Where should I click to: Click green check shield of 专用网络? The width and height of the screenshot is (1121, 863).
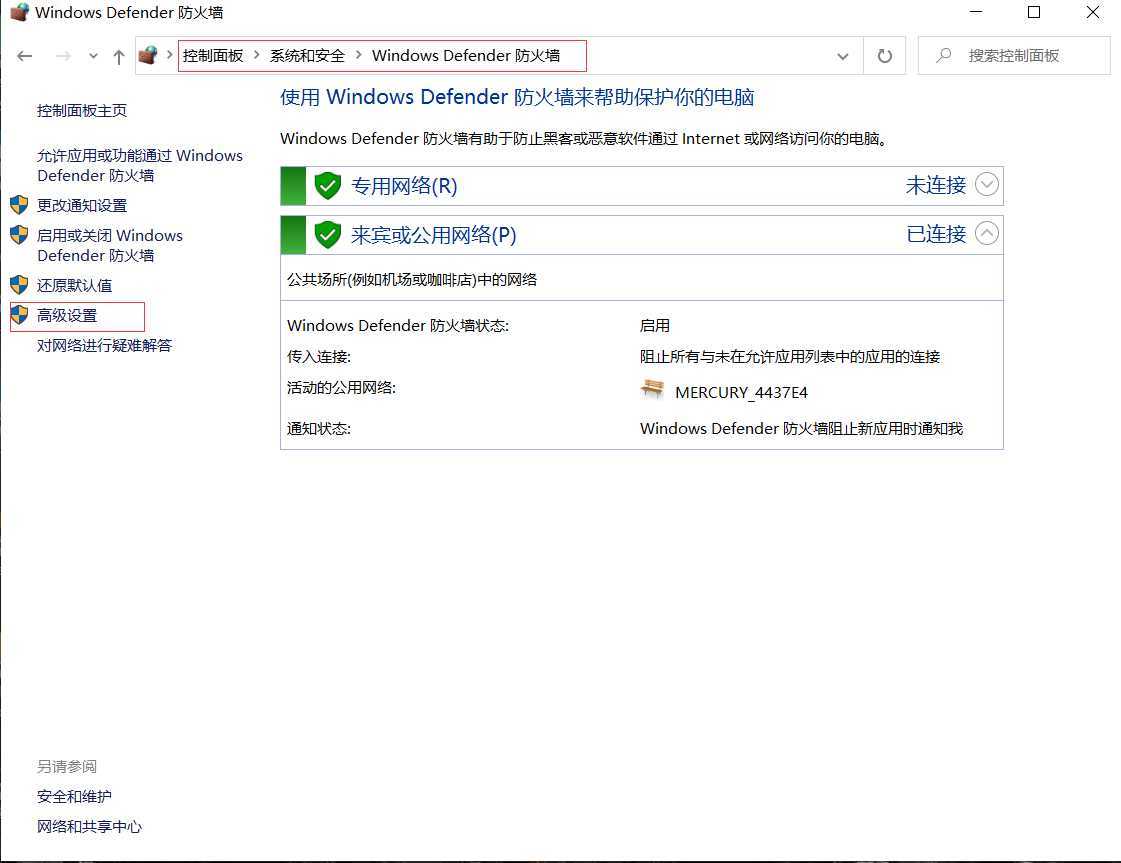pos(327,186)
